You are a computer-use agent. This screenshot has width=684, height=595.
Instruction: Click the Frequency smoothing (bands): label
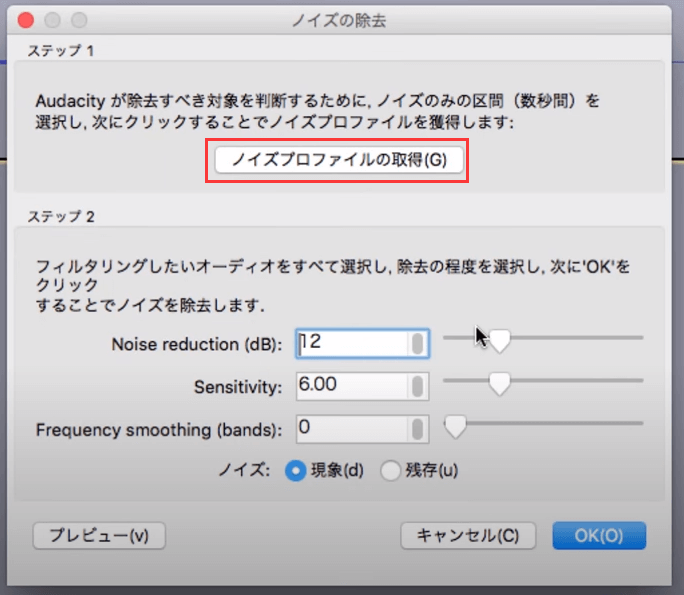pos(159,430)
